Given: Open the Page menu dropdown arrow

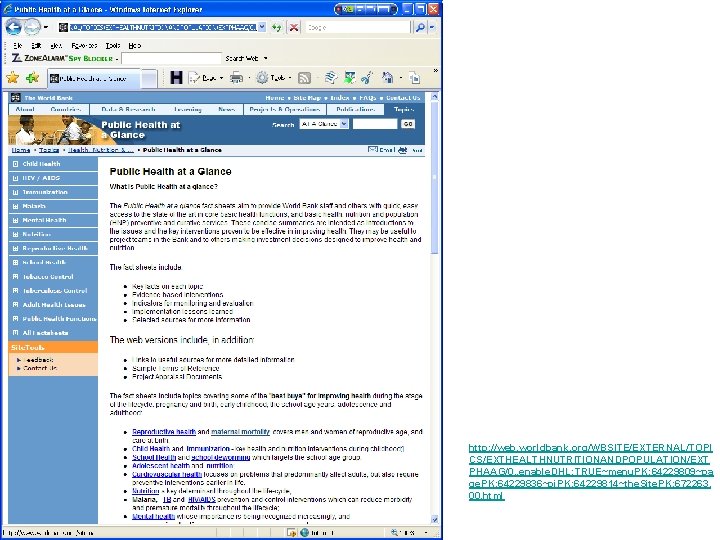Looking at the screenshot, I should click(x=221, y=78).
